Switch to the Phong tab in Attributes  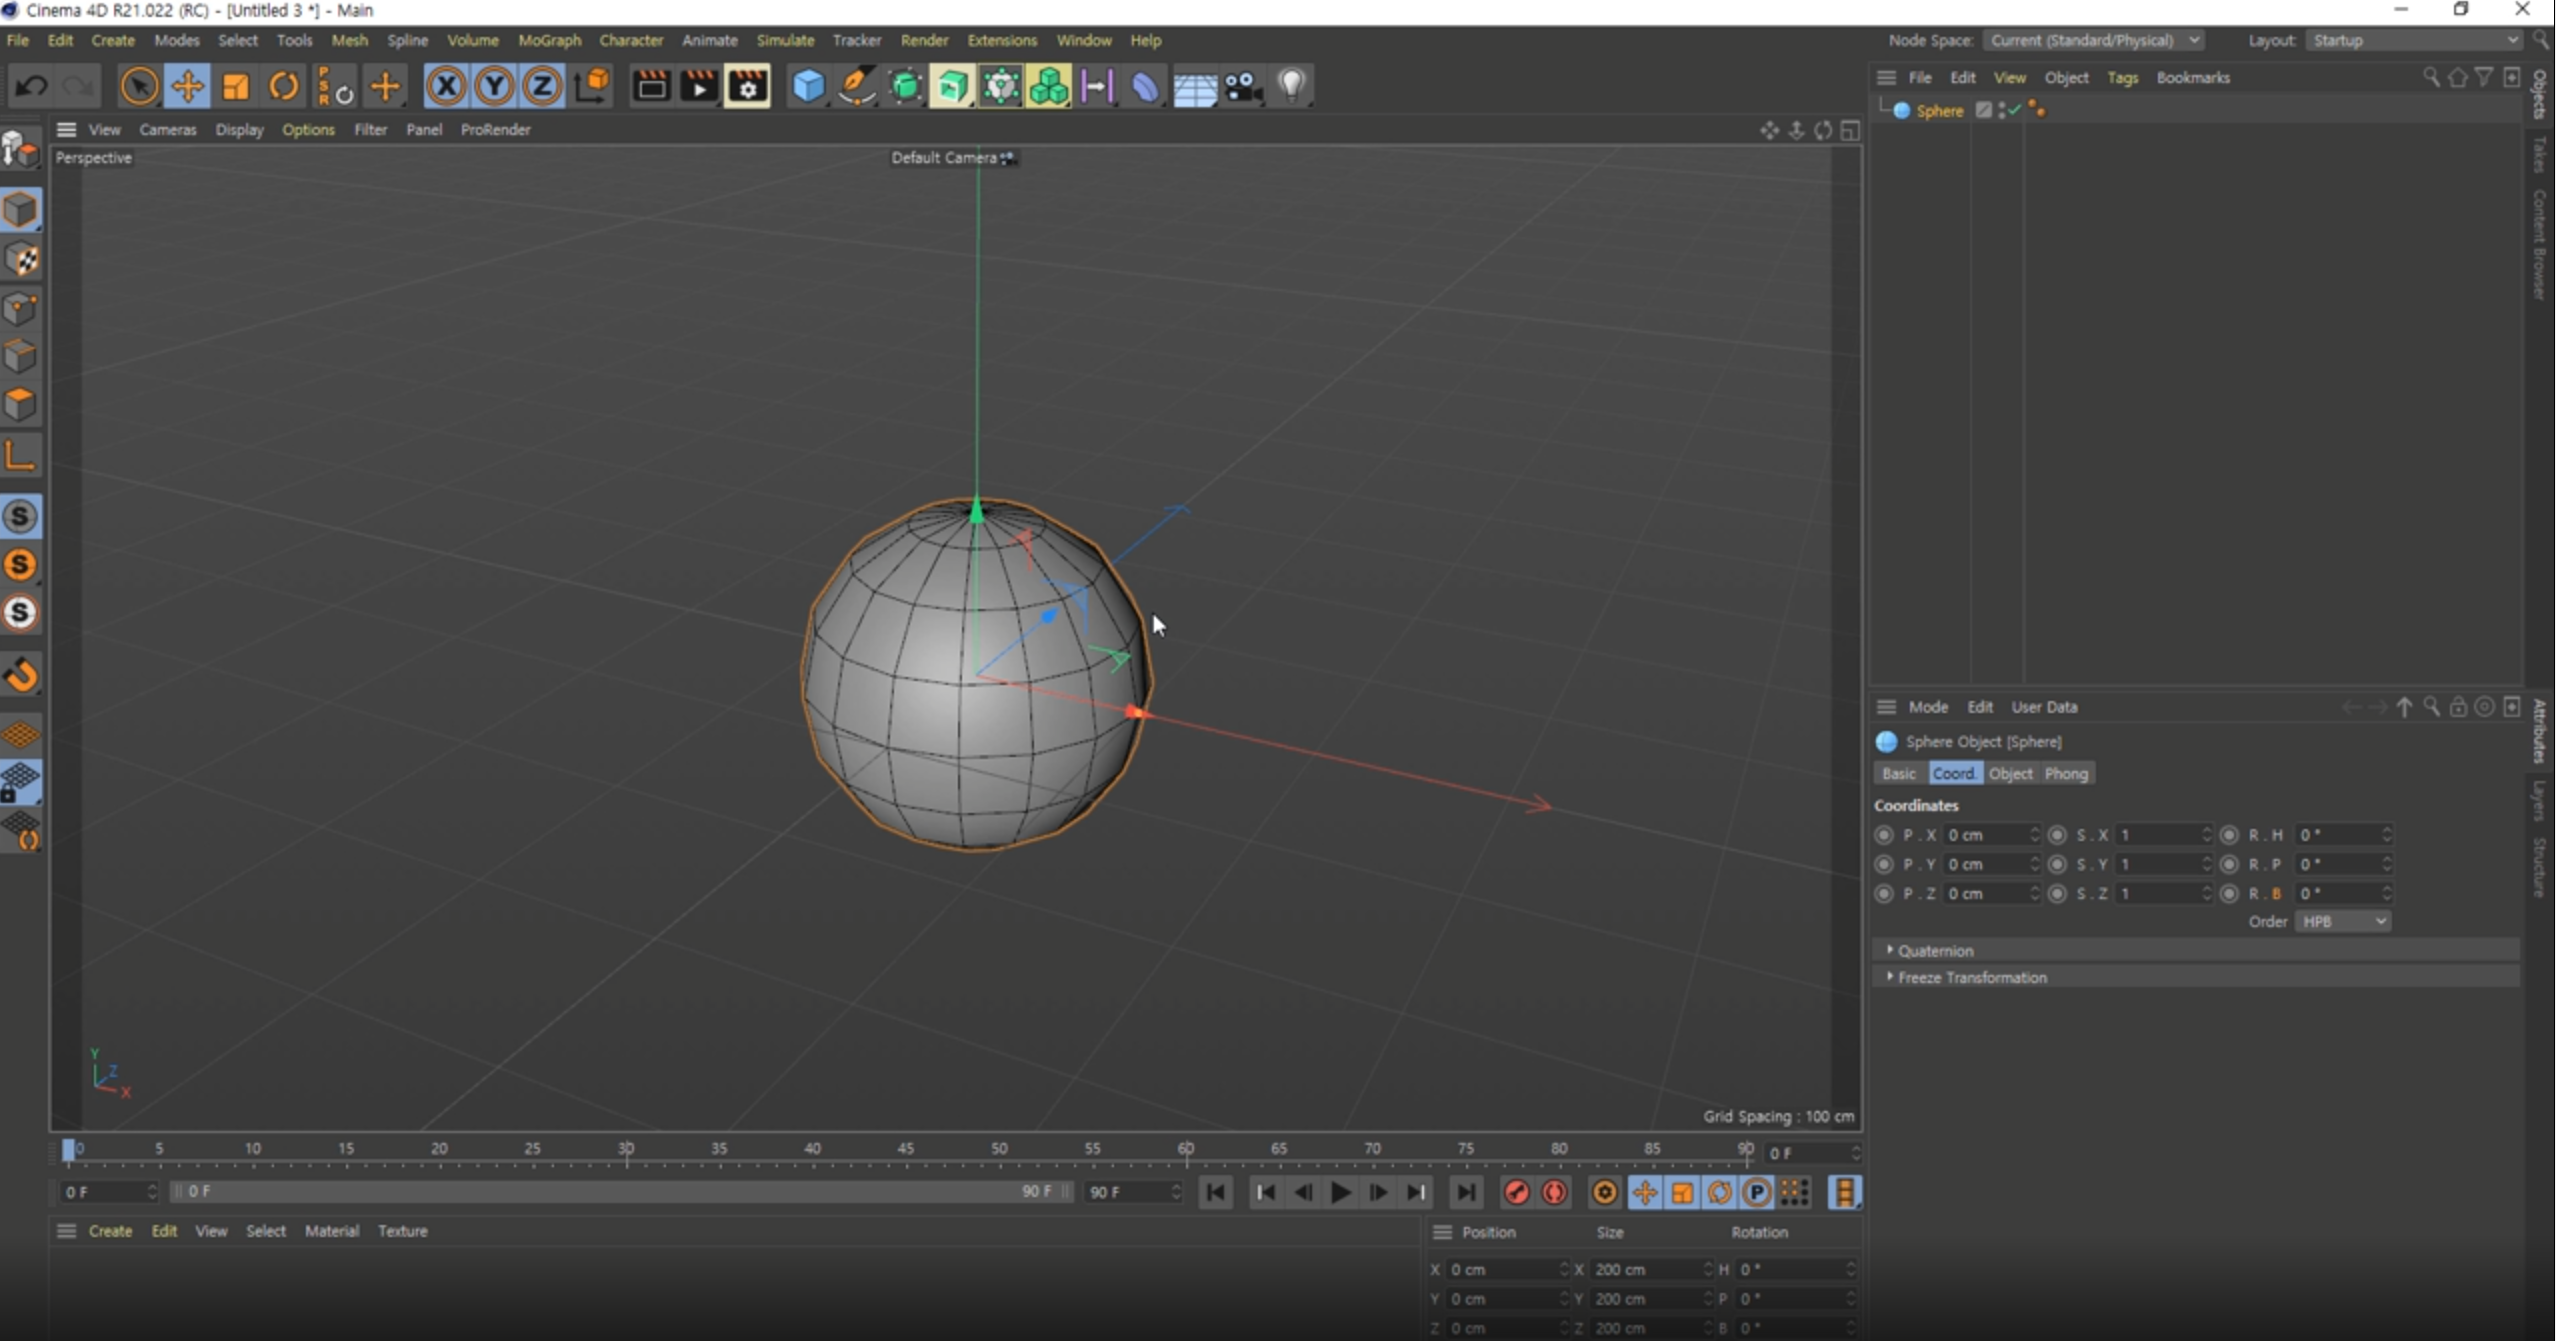point(2066,773)
